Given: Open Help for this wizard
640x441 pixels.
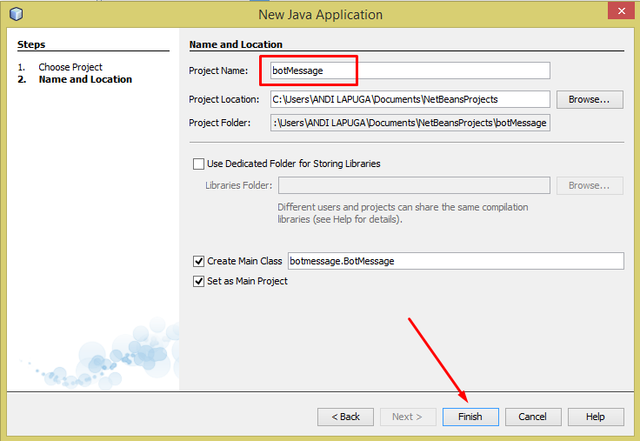Looking at the screenshot, I should click(x=596, y=416).
